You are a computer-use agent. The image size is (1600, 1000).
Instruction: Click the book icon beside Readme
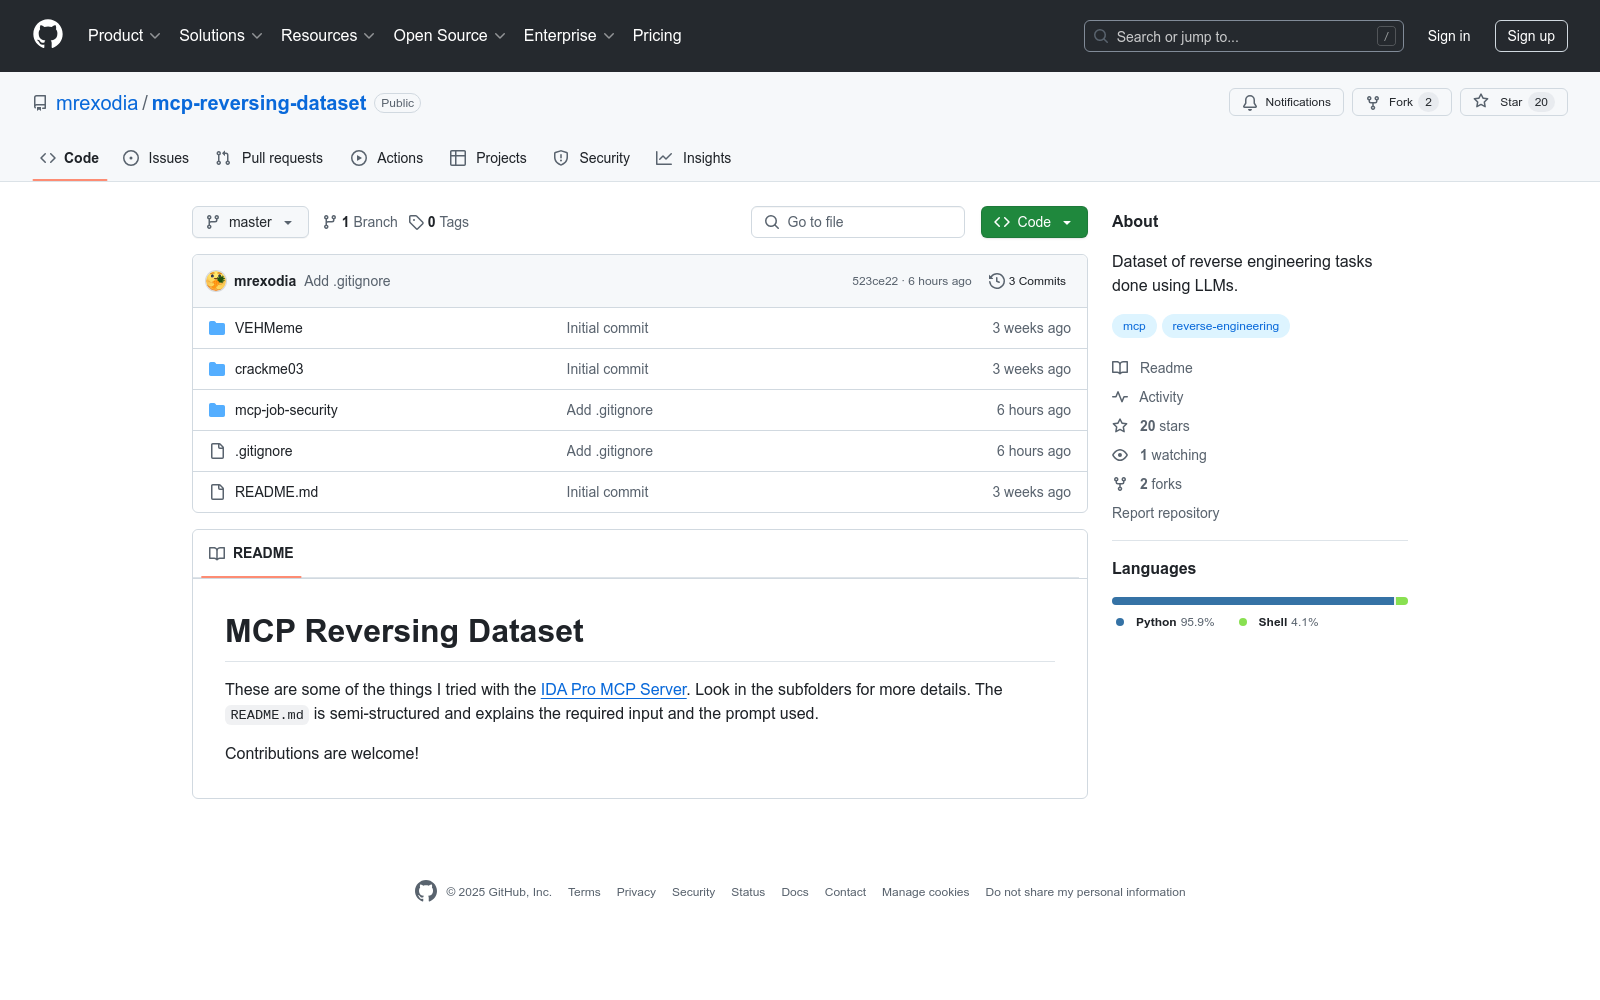1120,368
